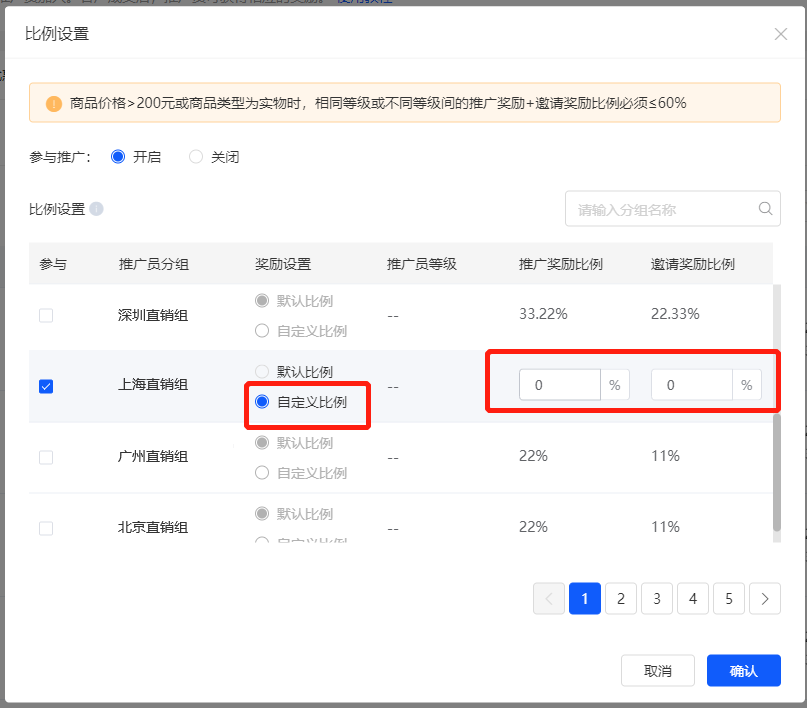
Task: Click the 推广员分组 column header
Action: (x=153, y=264)
